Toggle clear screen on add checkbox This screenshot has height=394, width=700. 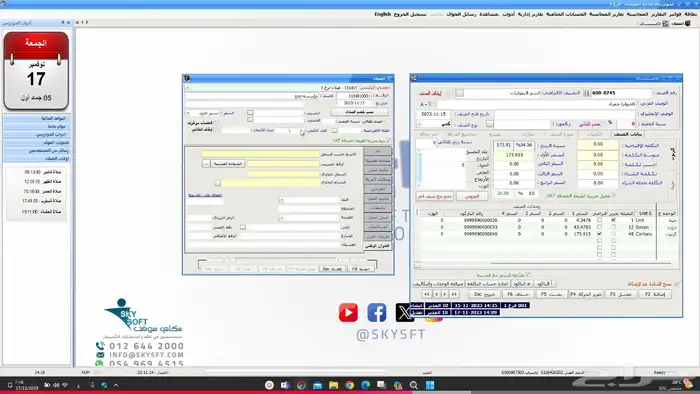pyautogui.click(x=677, y=284)
